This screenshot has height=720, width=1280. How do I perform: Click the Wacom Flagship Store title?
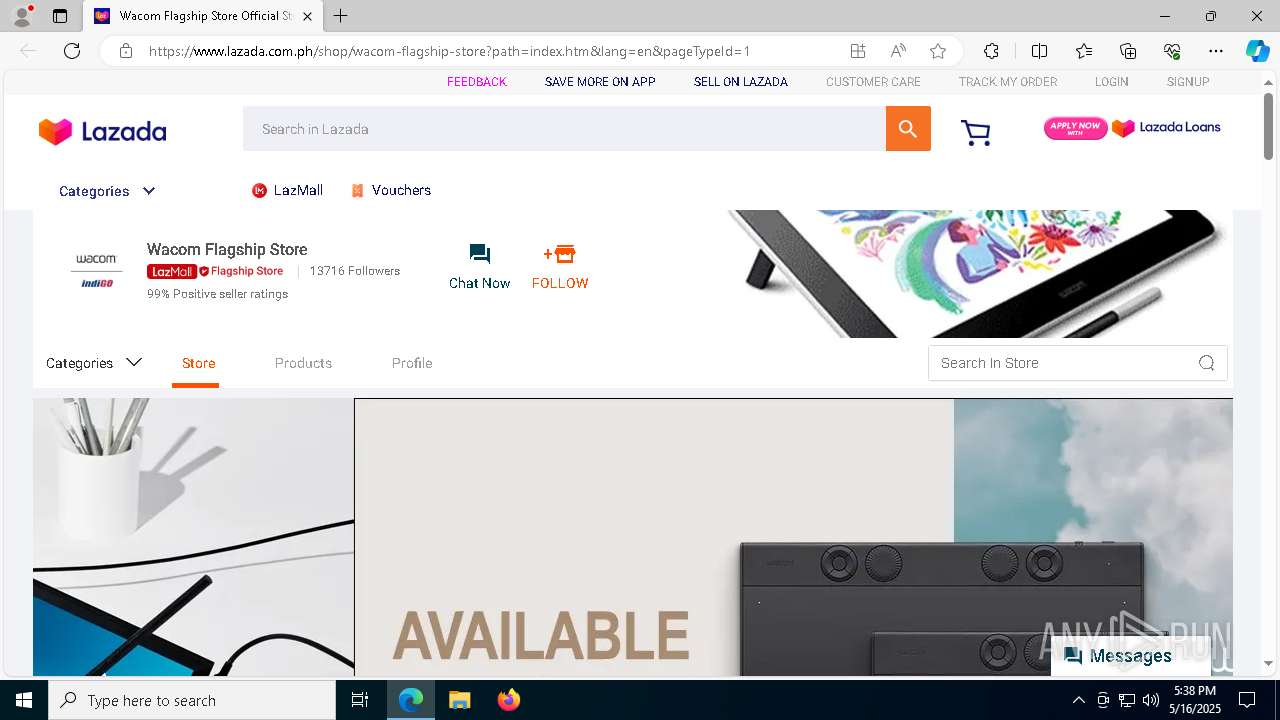(227, 249)
